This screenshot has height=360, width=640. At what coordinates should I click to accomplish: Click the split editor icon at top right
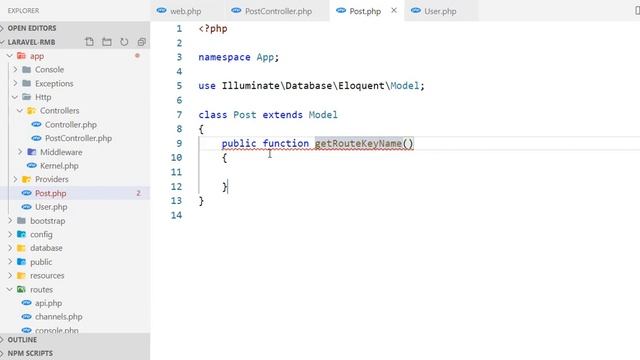point(637,11)
